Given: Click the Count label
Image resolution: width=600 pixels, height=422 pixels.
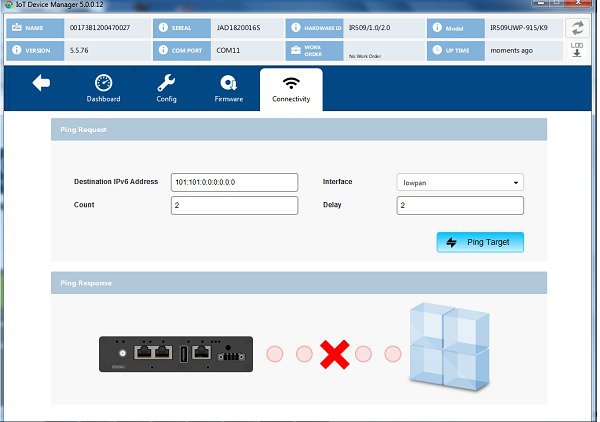Looking at the screenshot, I should (x=84, y=205).
